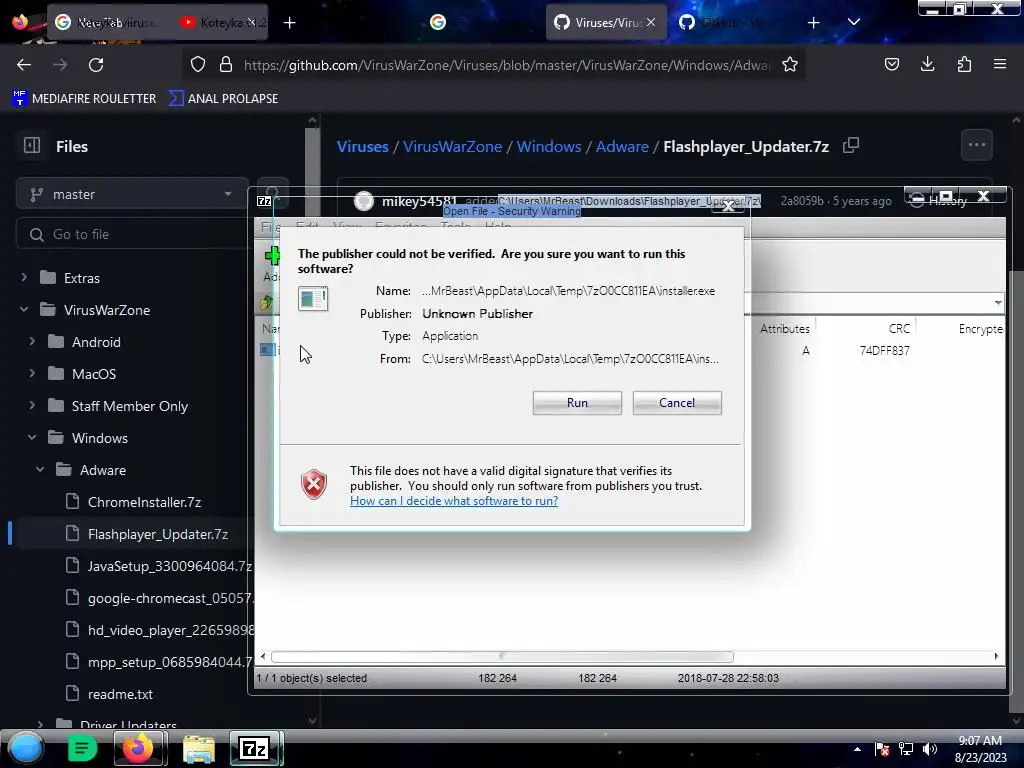Click the padlock site info icon
Viewport: 1024px width, 768px height.
(226, 65)
